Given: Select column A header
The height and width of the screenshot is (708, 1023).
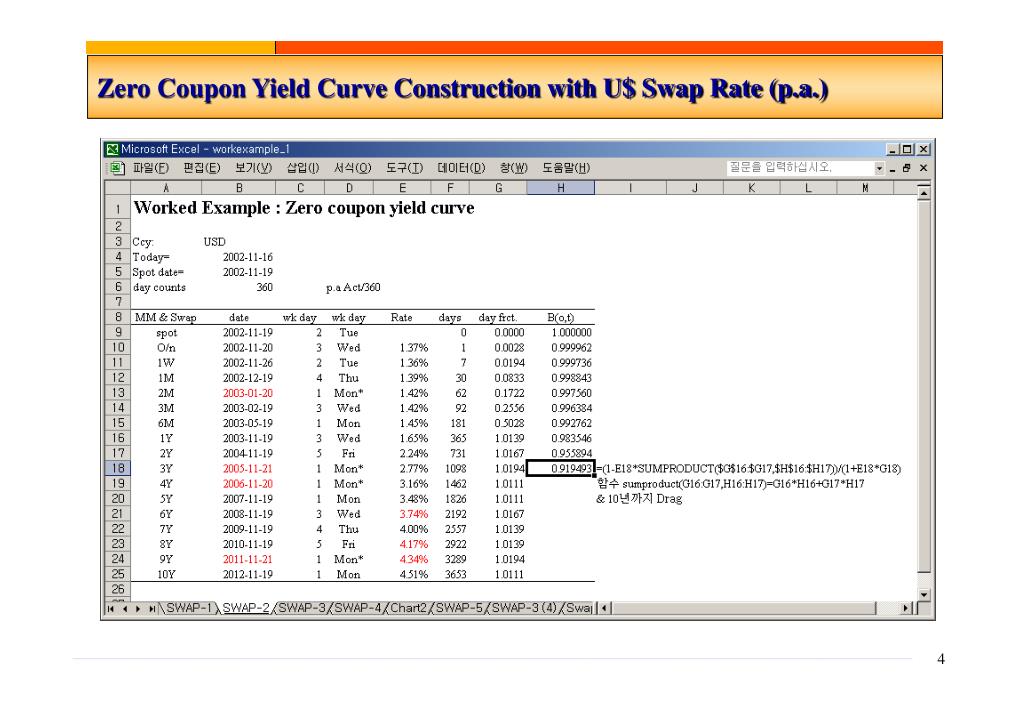Looking at the screenshot, I should click(x=166, y=188).
